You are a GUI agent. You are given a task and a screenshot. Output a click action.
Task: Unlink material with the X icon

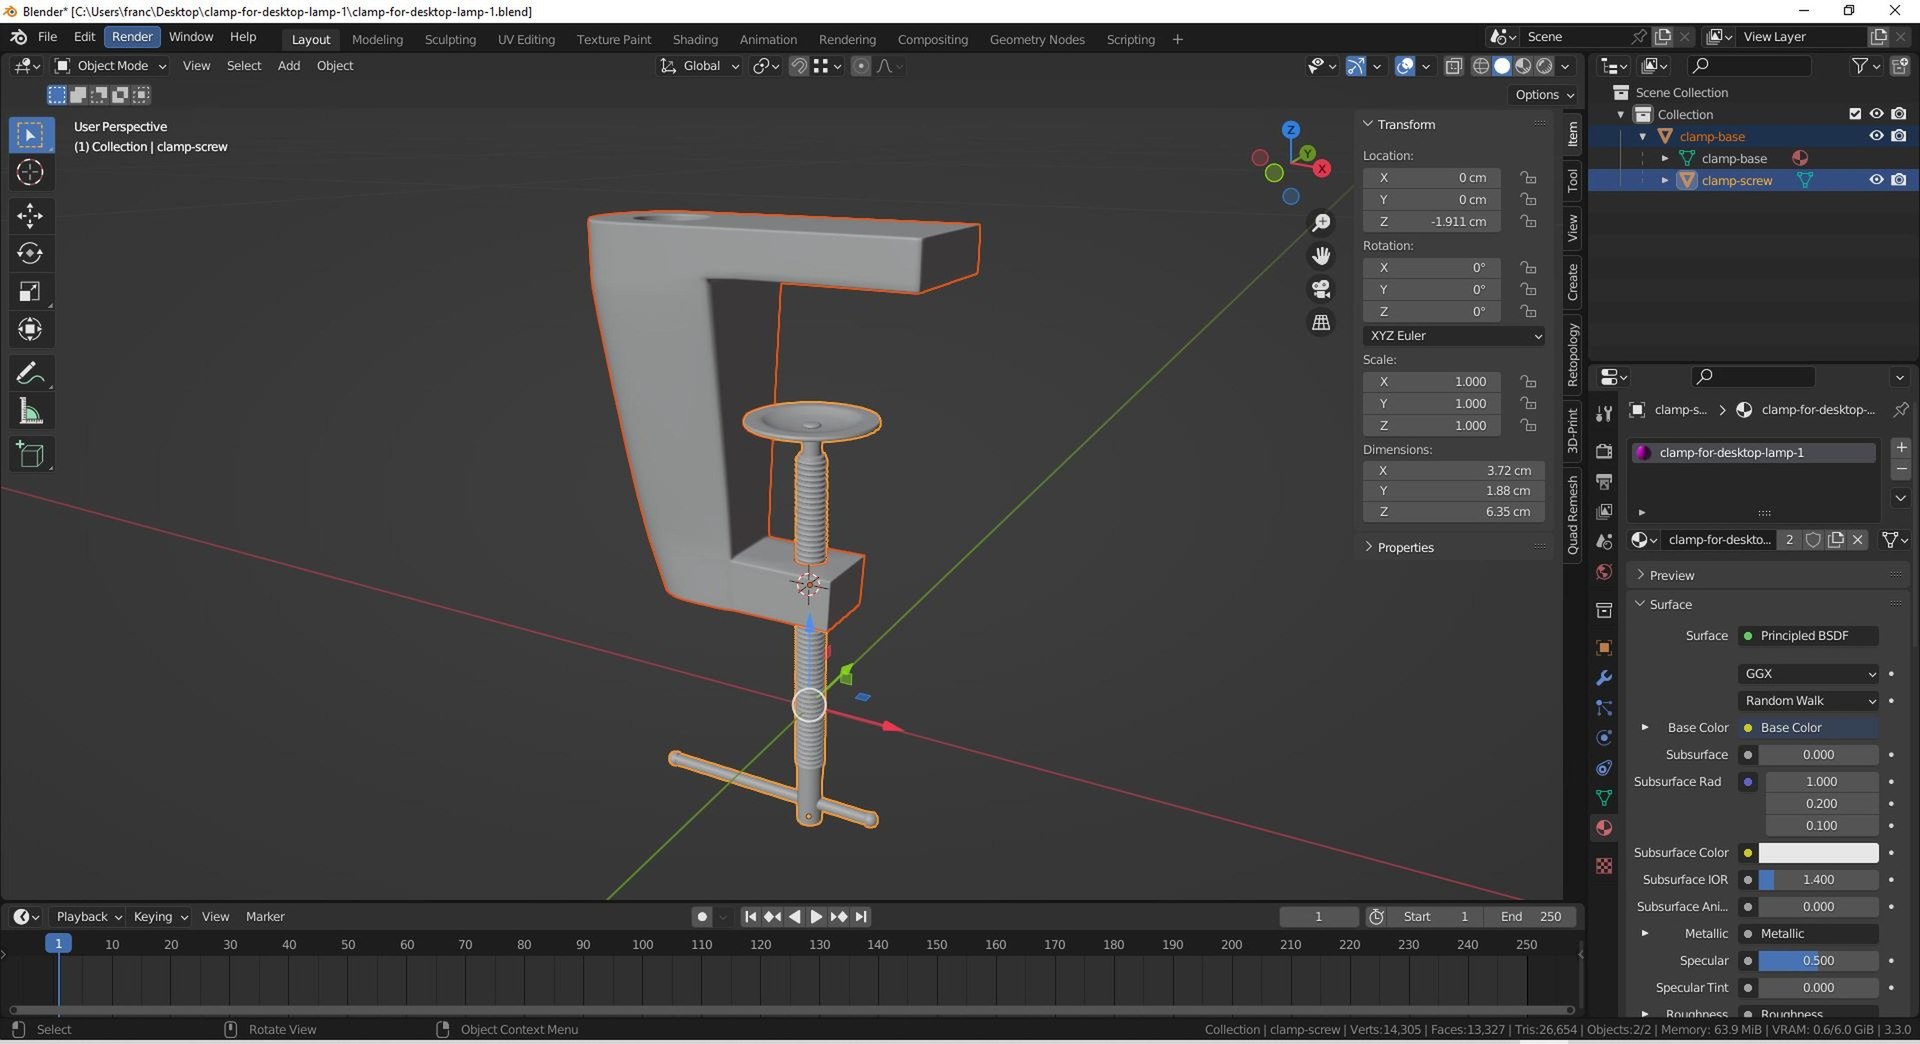click(1858, 540)
